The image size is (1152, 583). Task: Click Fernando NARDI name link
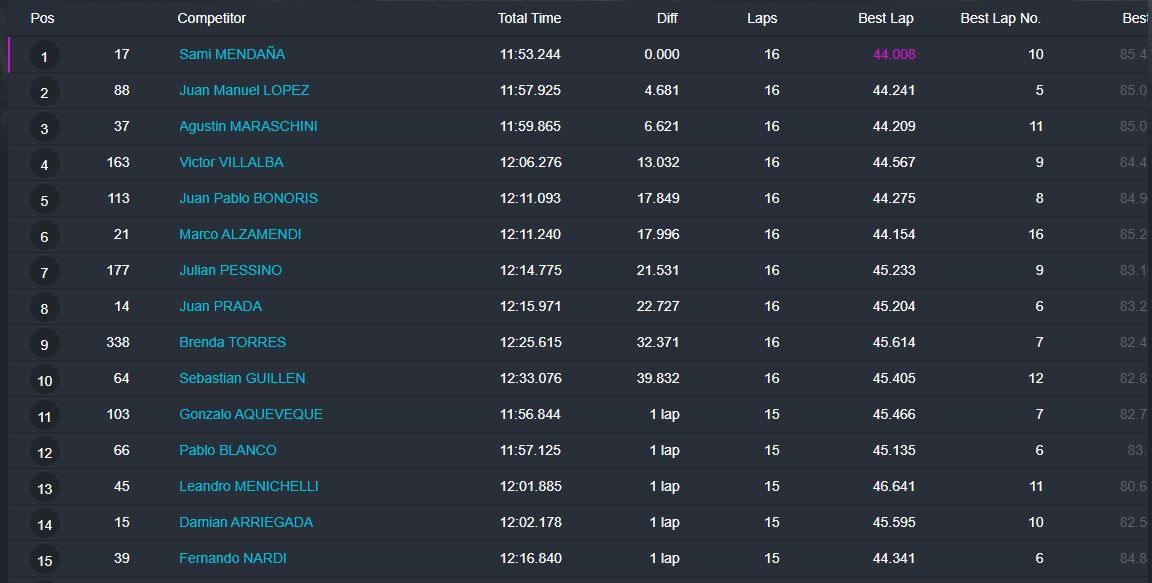click(233, 558)
